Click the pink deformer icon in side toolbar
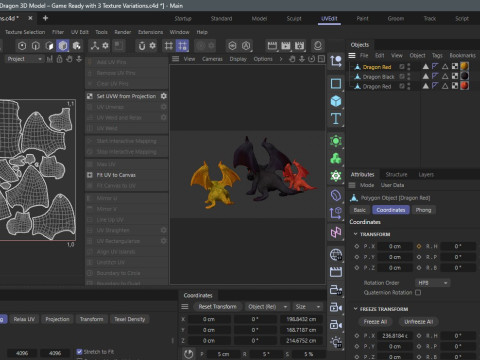480x360 pixels. tap(336, 232)
